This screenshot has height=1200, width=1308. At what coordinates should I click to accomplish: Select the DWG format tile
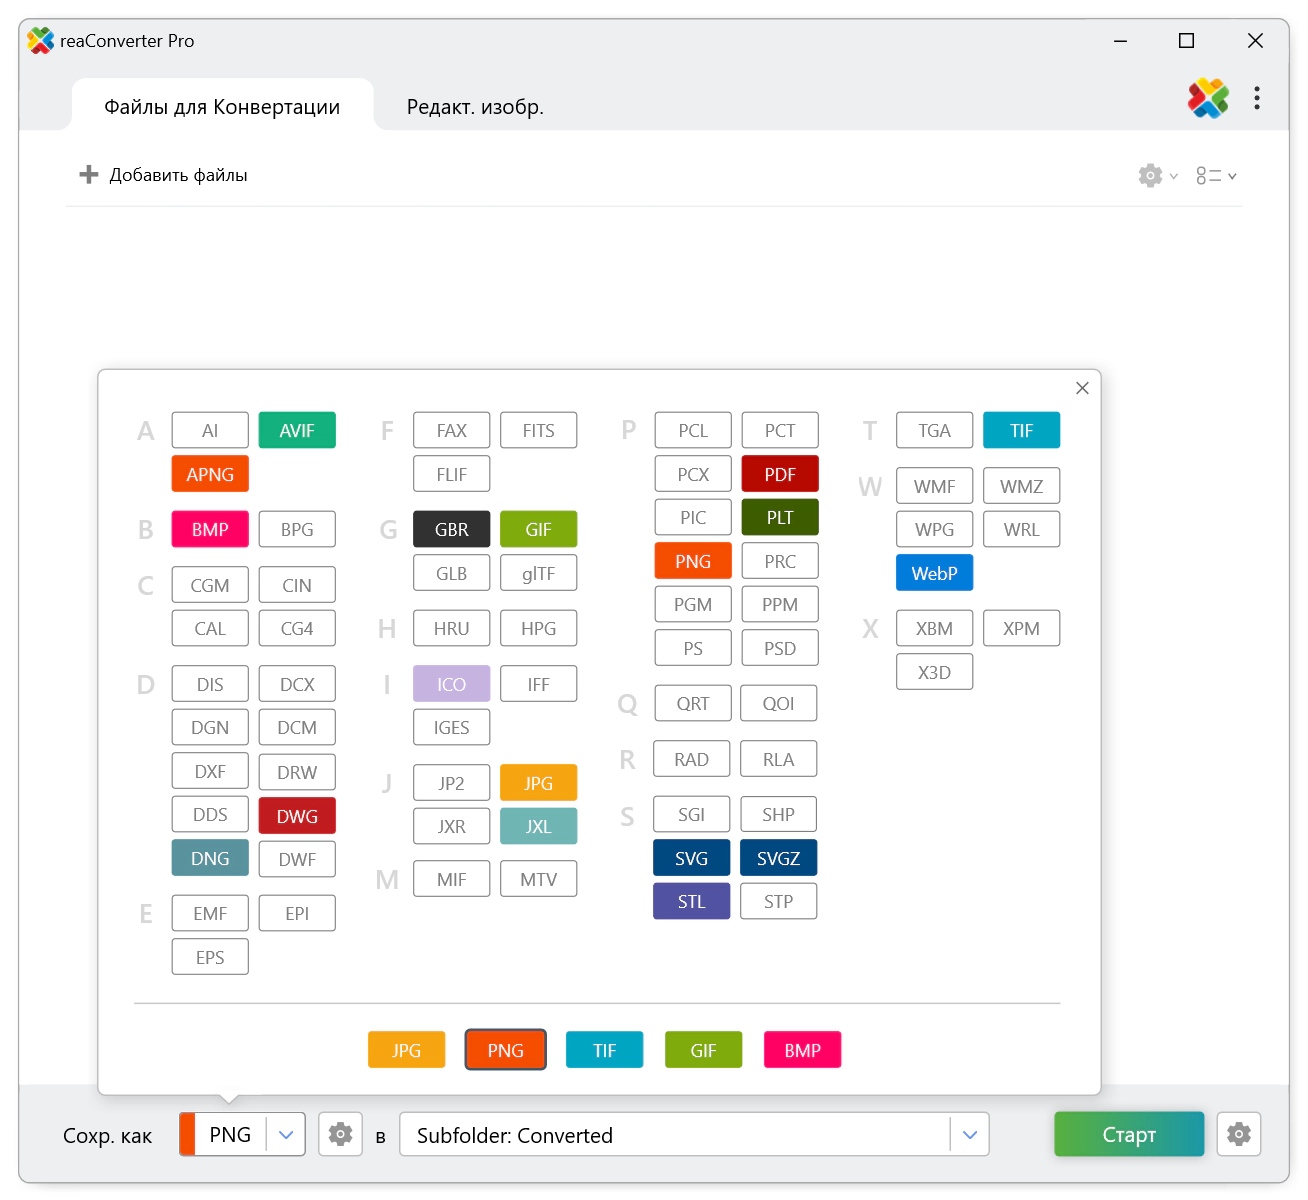[297, 816]
